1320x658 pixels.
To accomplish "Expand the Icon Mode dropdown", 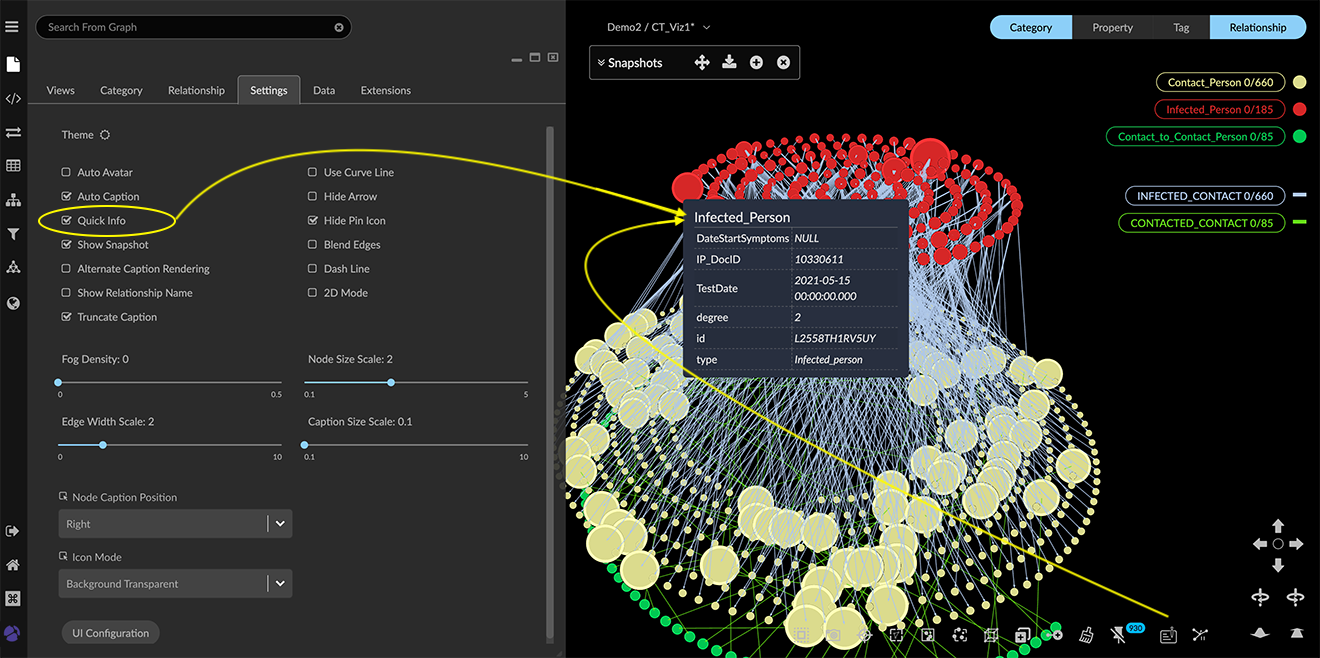I will click(175, 584).
